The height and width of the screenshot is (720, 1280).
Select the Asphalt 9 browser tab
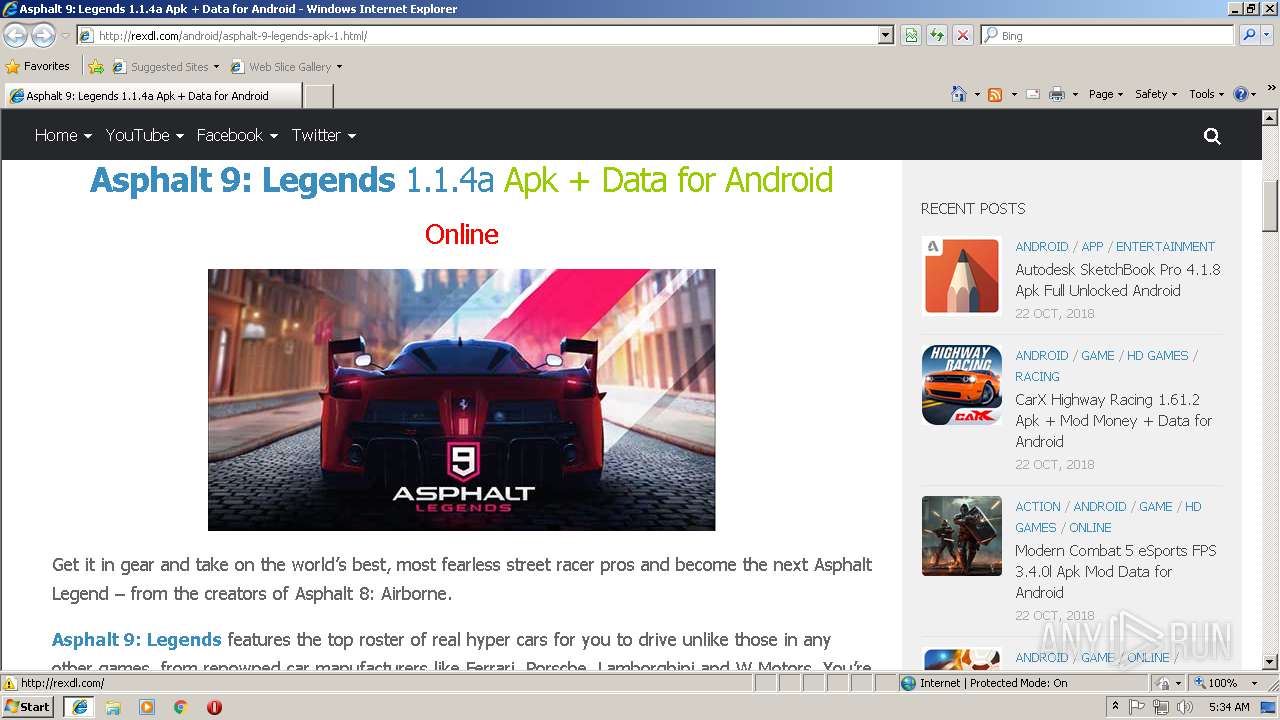point(152,96)
